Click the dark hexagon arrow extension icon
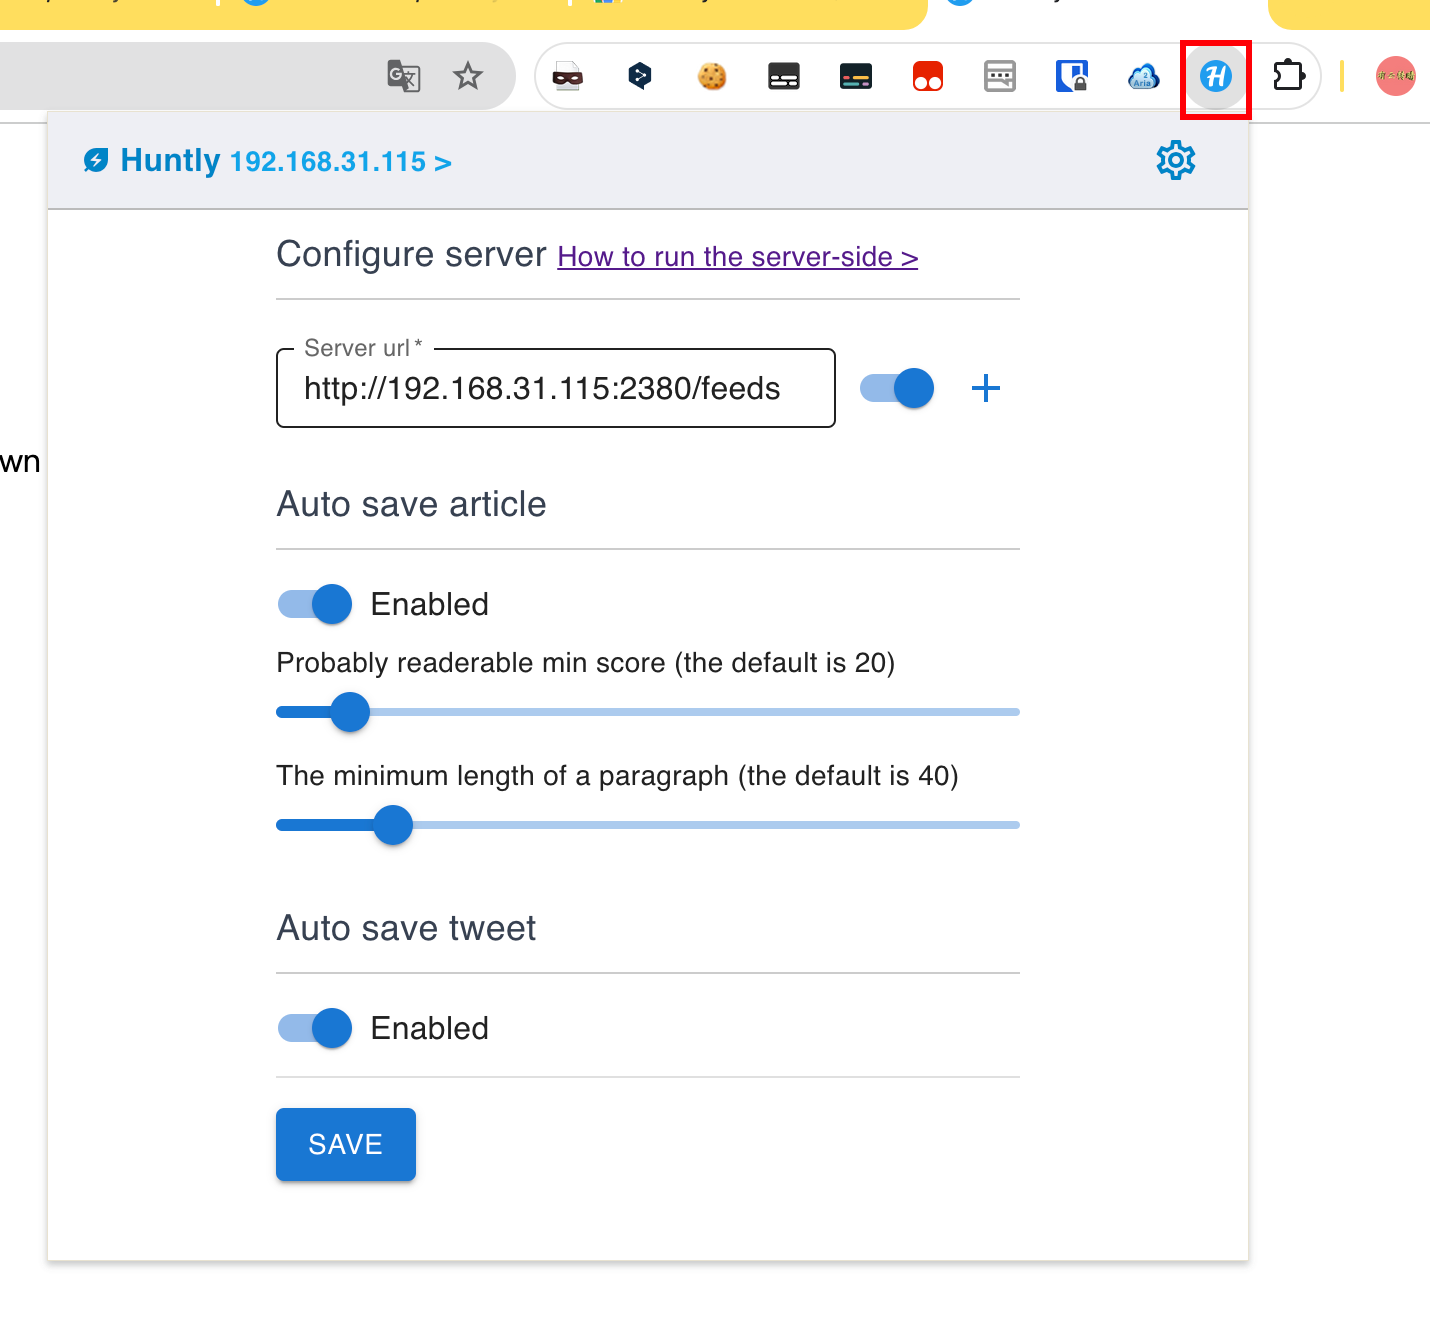 (640, 76)
